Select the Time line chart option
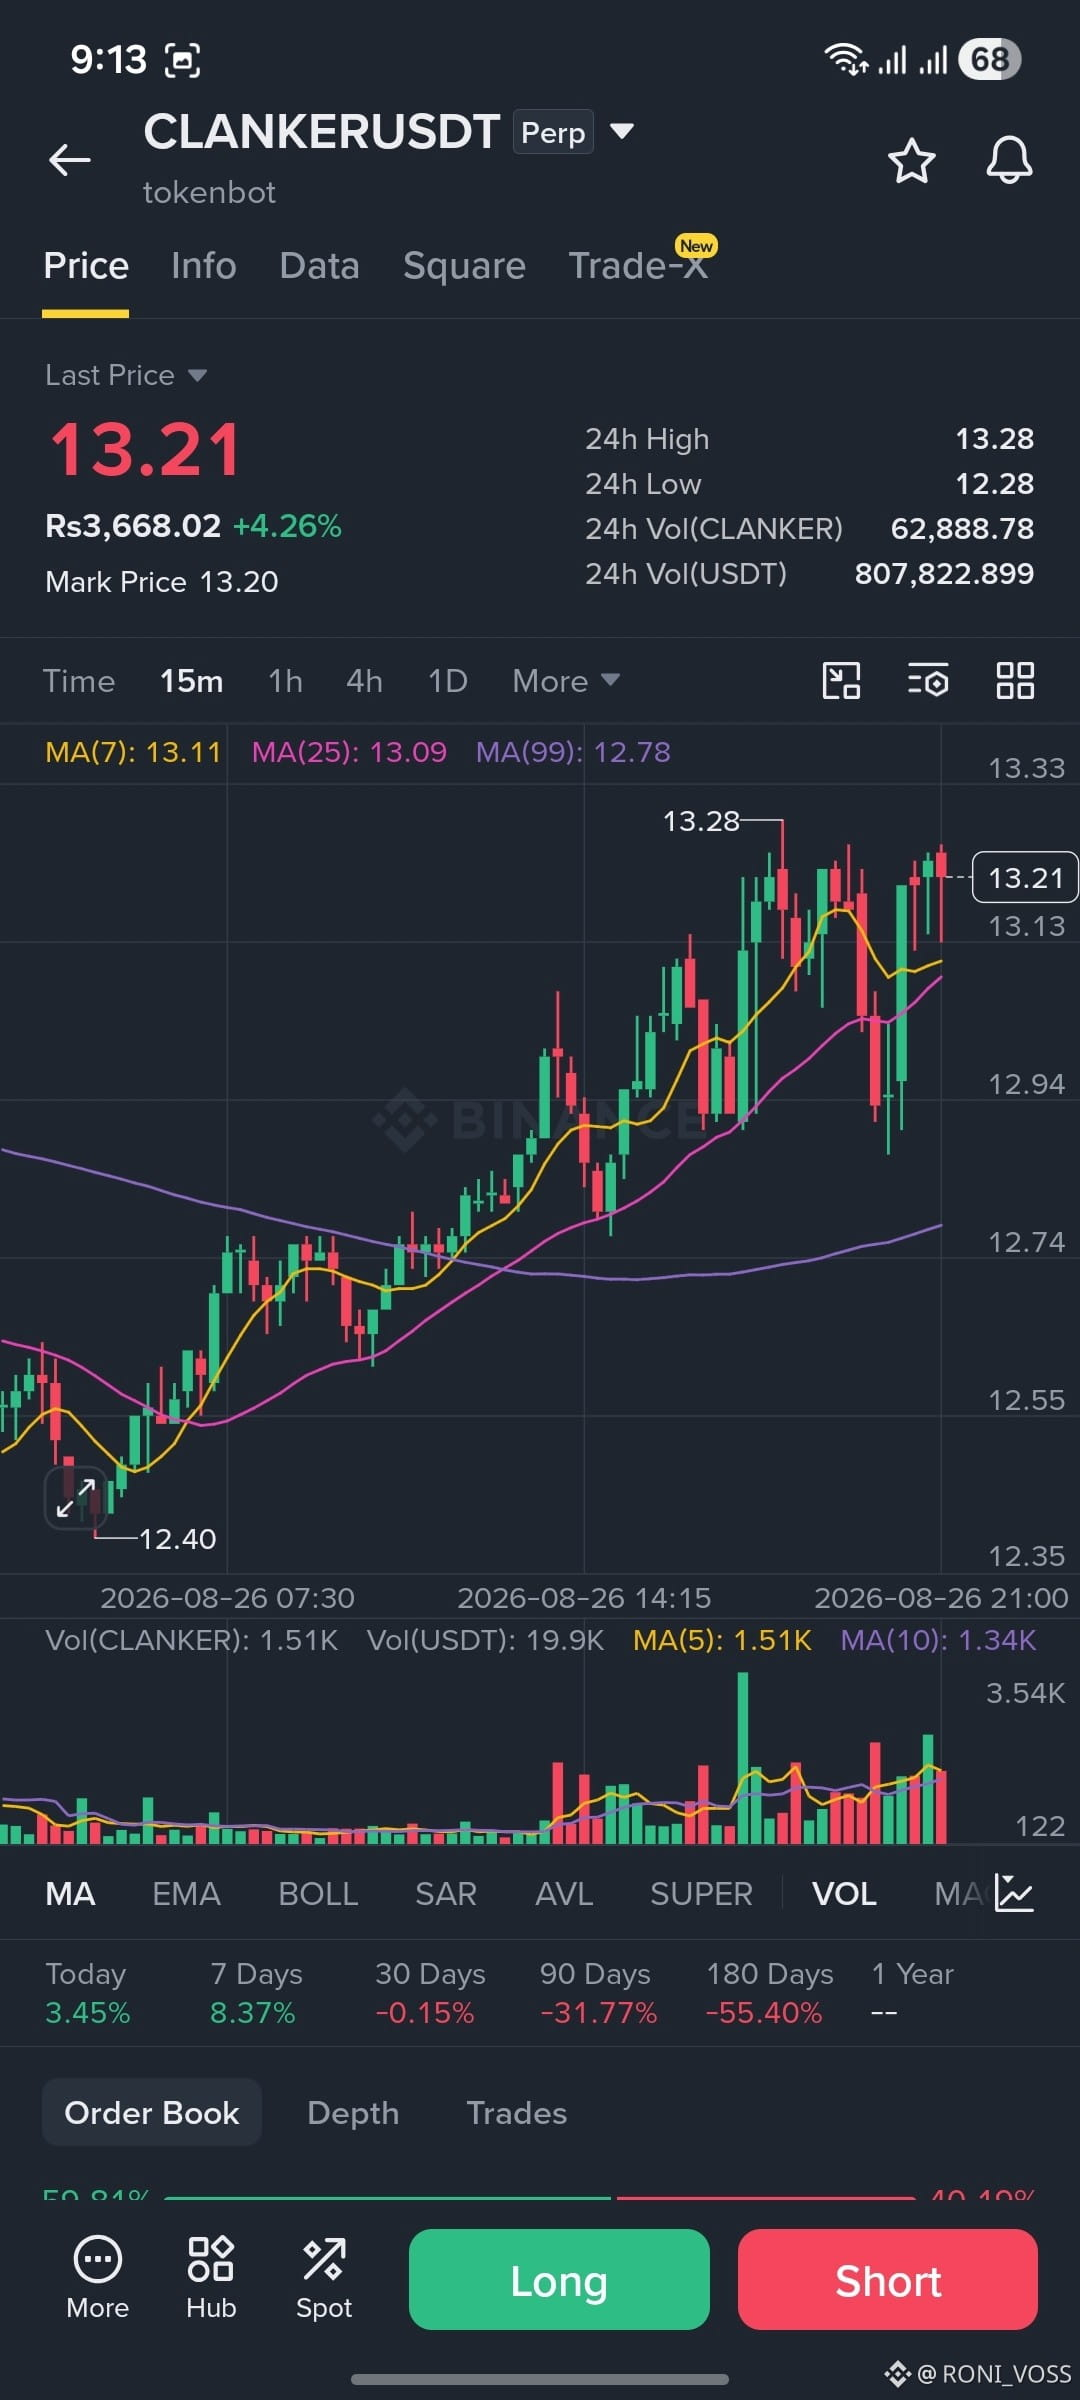This screenshot has height=2400, width=1080. [x=79, y=681]
